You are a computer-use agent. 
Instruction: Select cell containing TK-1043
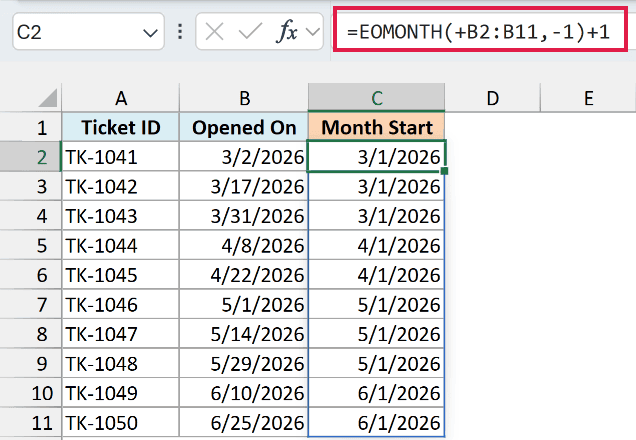tap(120, 216)
